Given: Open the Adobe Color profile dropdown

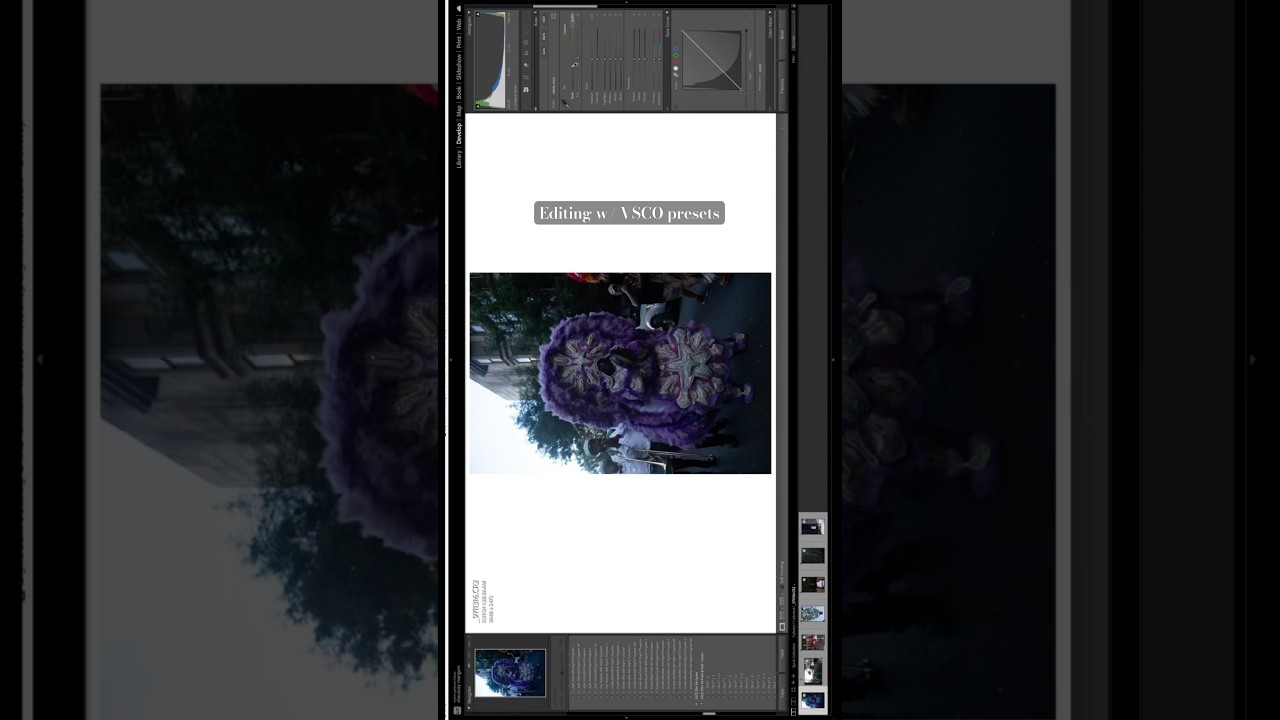Looking at the screenshot, I should [x=554, y=86].
